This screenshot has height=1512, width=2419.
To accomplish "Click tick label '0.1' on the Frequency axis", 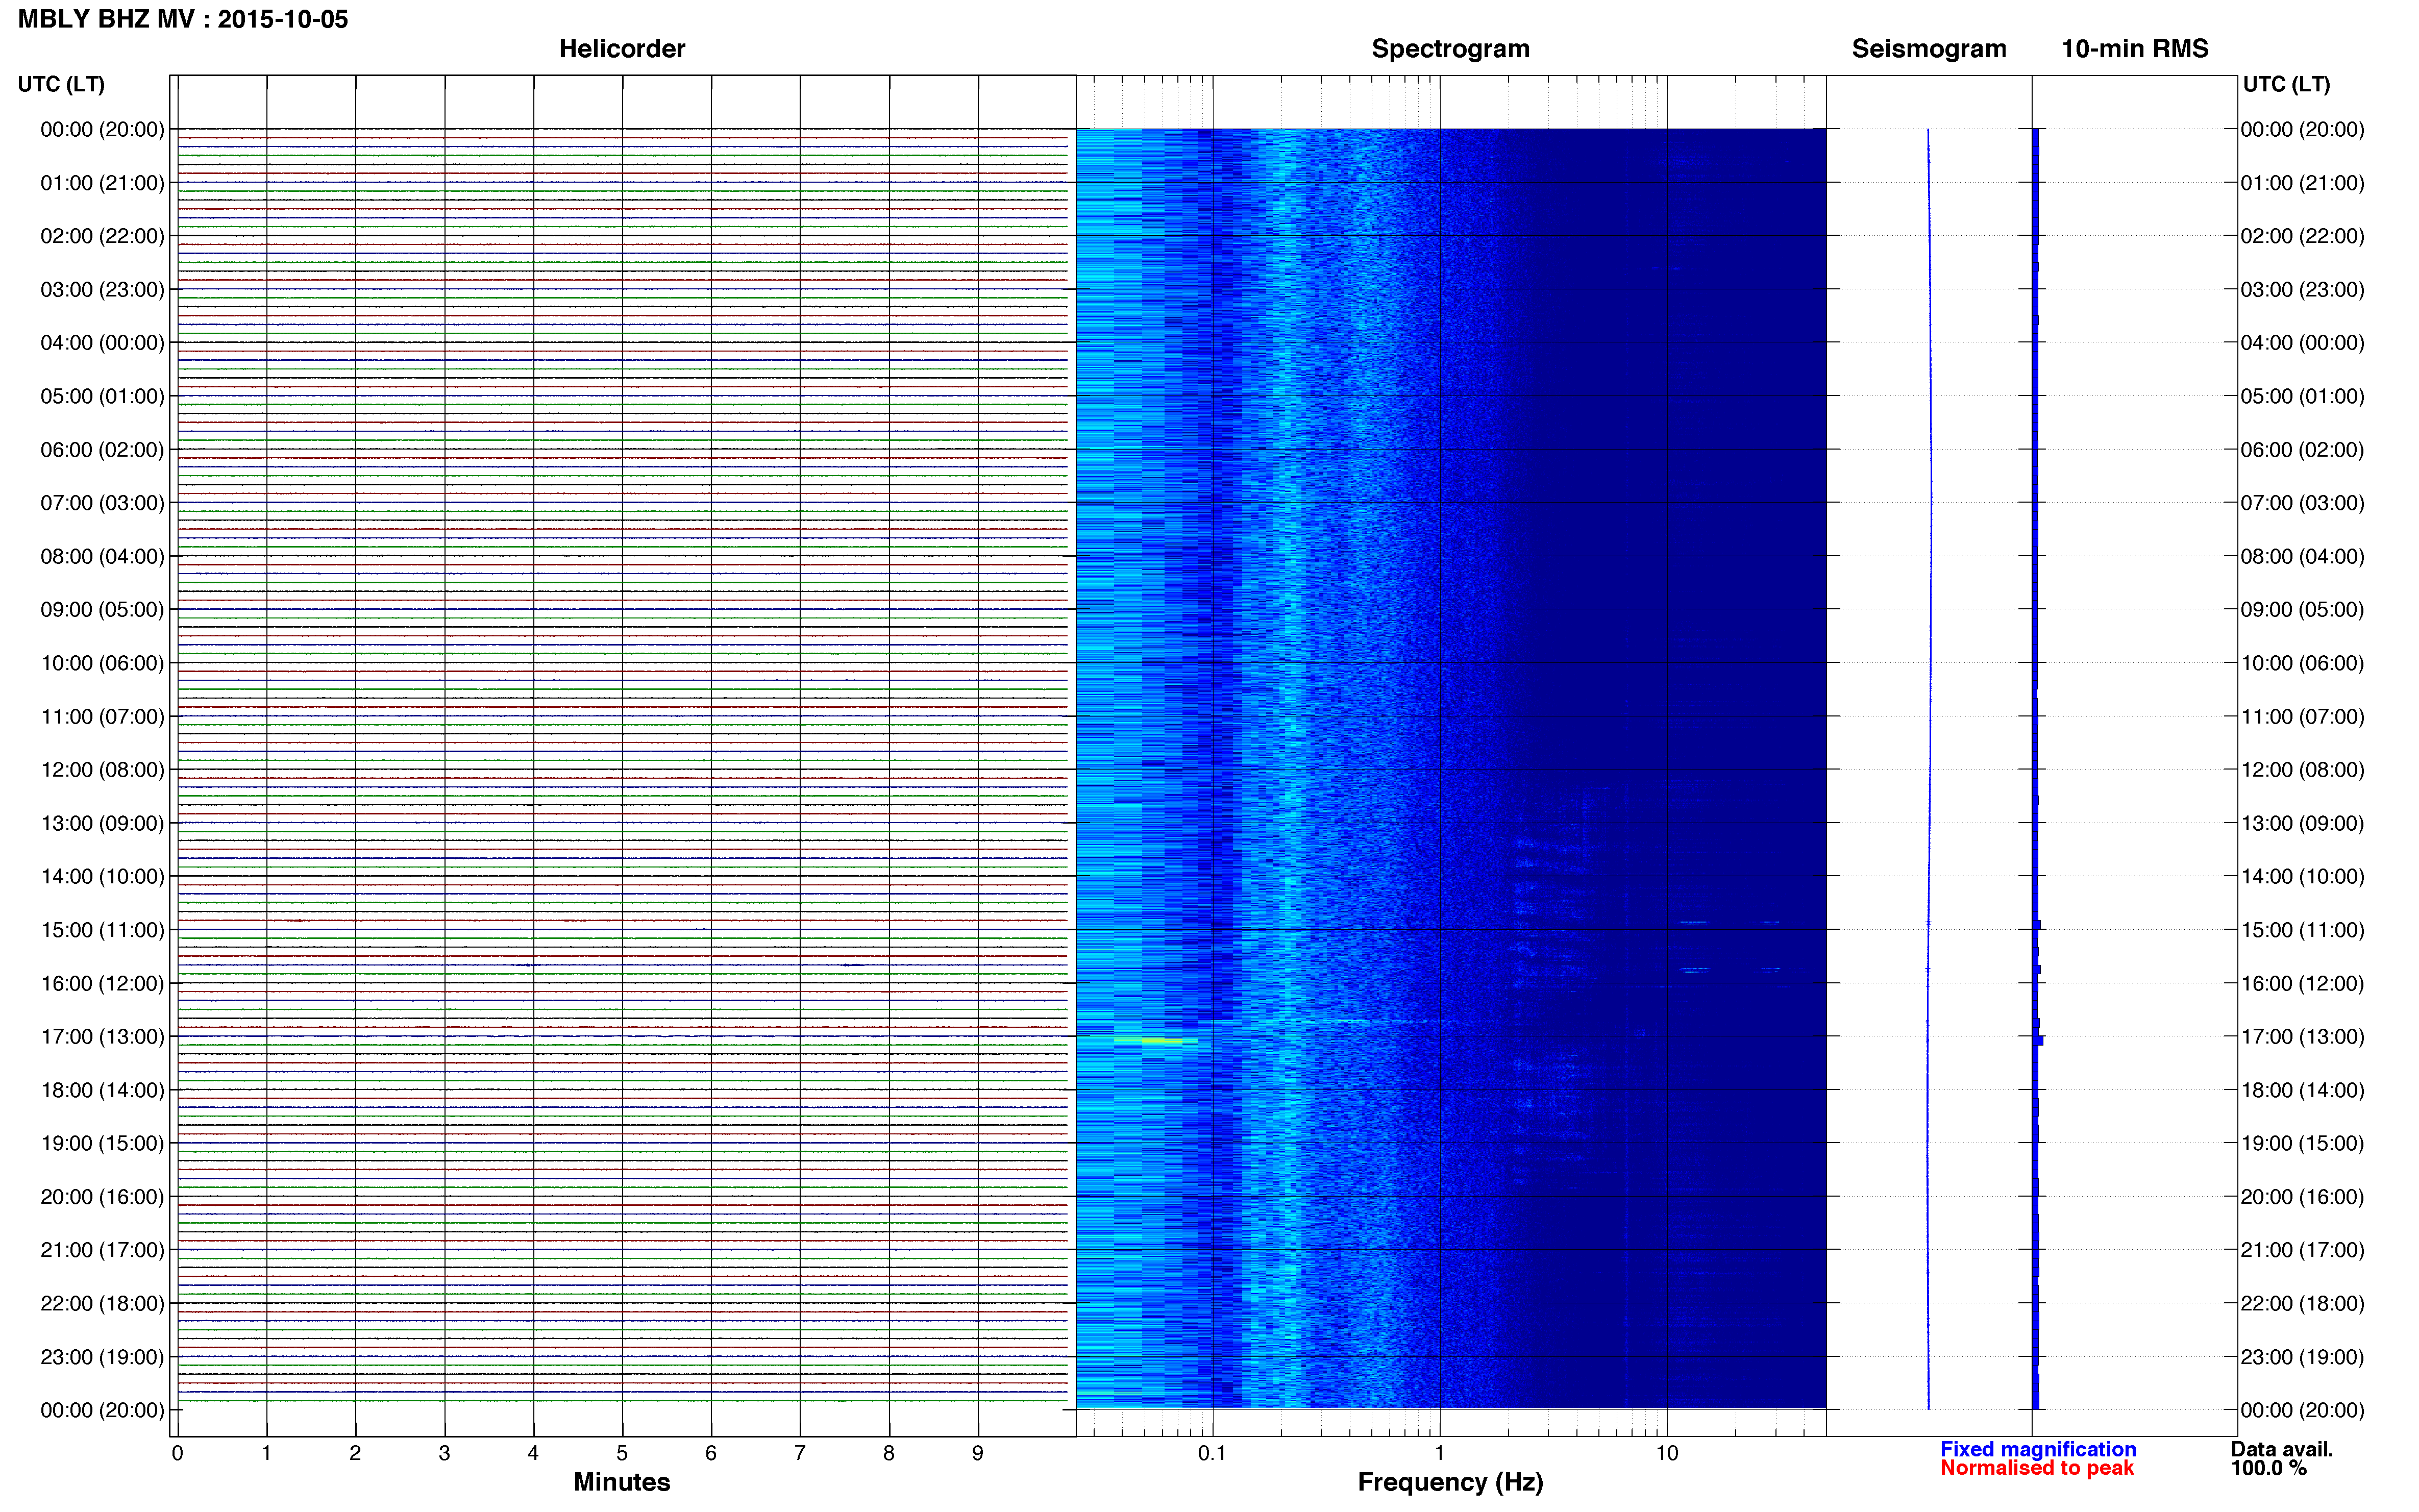I will click(1212, 1453).
